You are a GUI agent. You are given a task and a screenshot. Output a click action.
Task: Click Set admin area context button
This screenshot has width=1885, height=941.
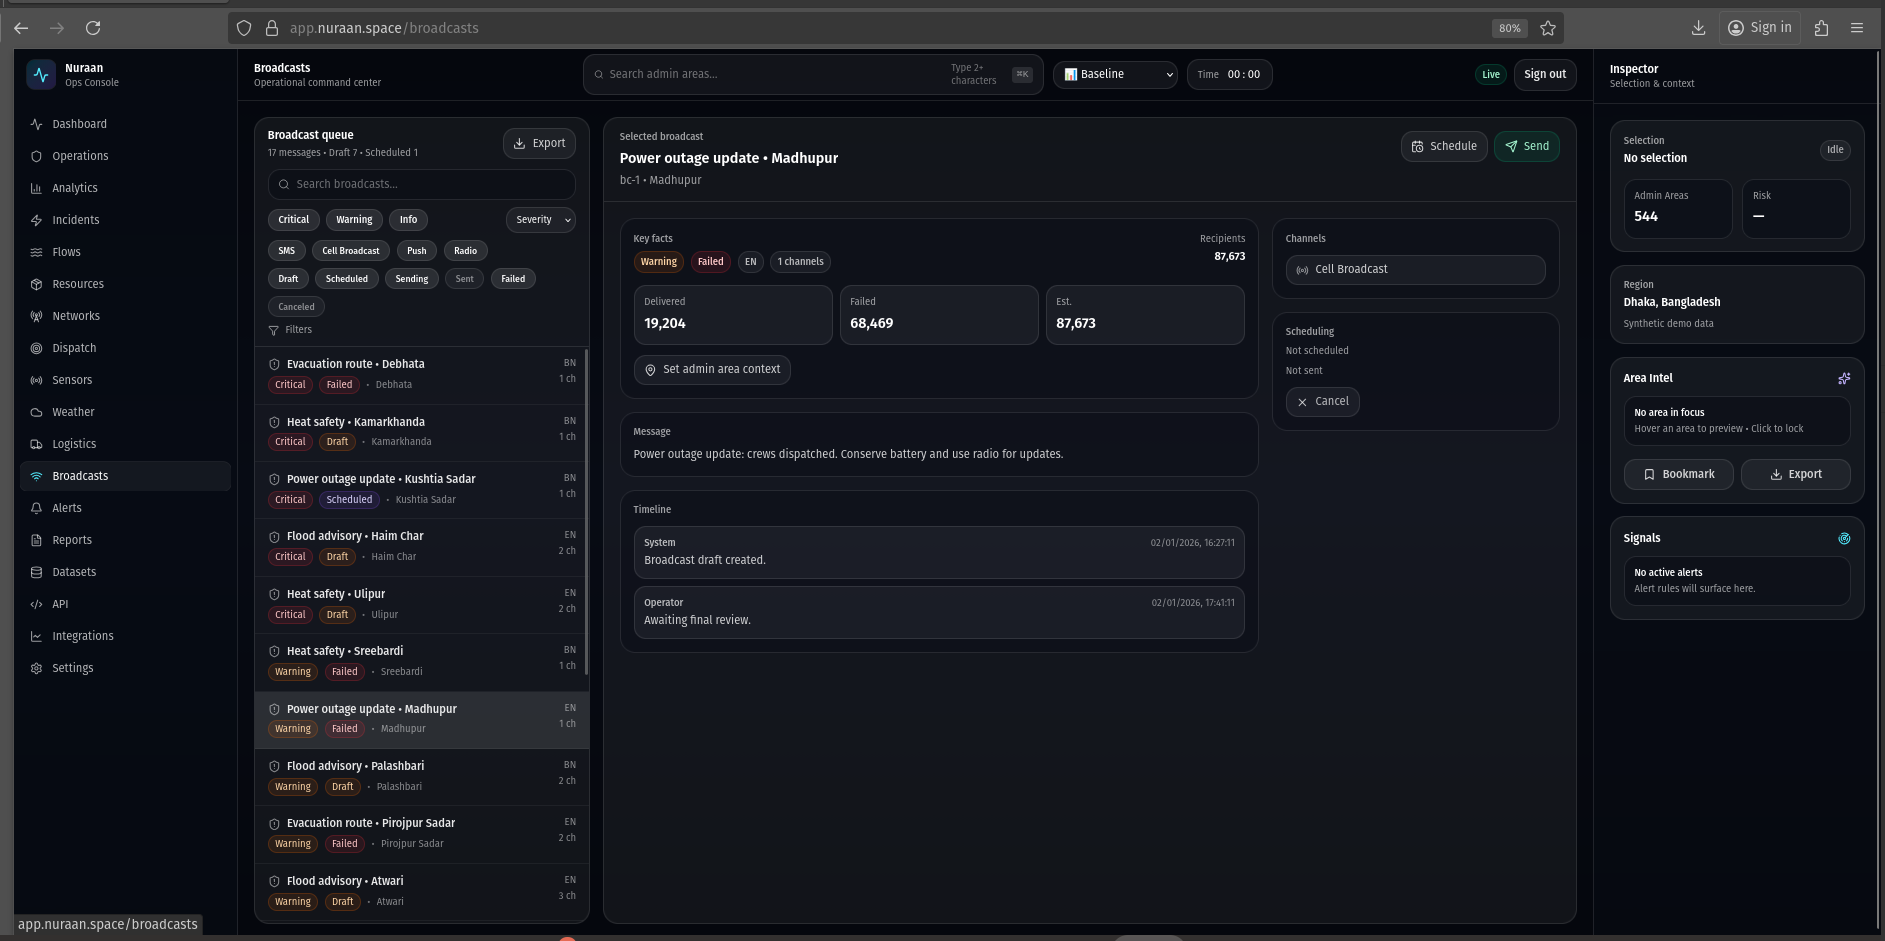pyautogui.click(x=712, y=370)
